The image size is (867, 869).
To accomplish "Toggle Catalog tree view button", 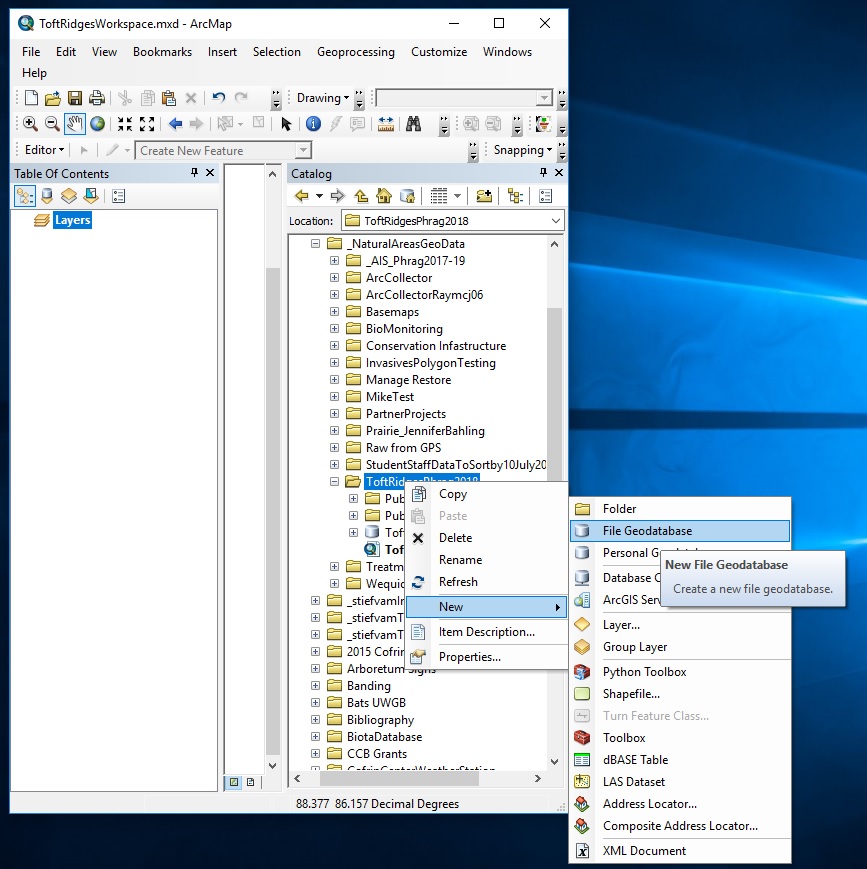I will tap(515, 196).
